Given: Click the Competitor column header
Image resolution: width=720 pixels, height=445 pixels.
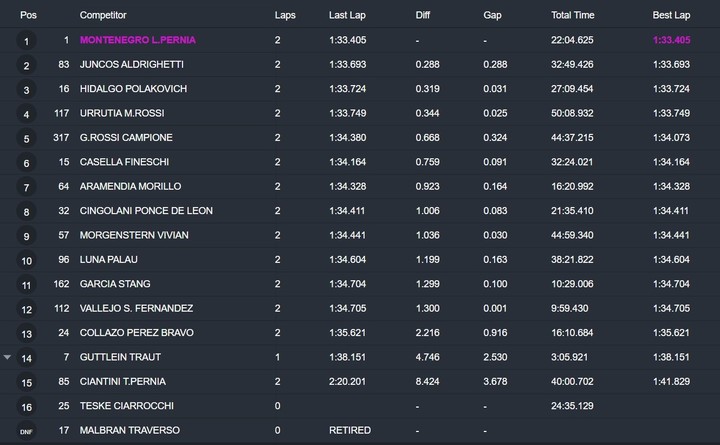Looking at the screenshot, I should pyautogui.click(x=105, y=16).
